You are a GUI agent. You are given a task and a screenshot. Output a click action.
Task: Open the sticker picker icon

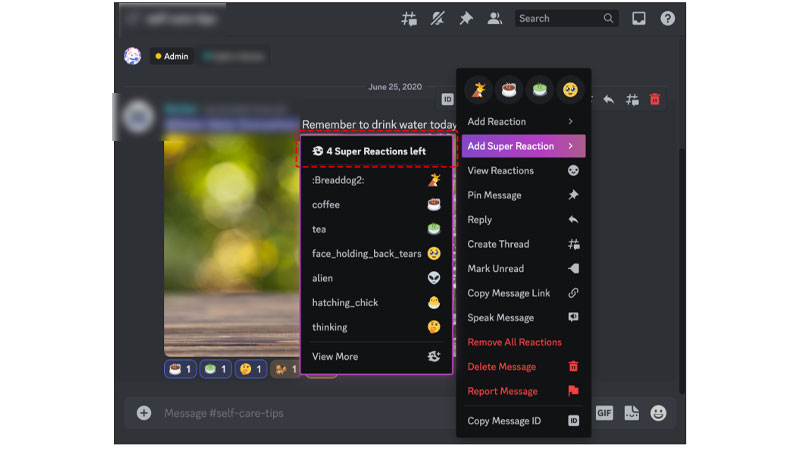631,413
